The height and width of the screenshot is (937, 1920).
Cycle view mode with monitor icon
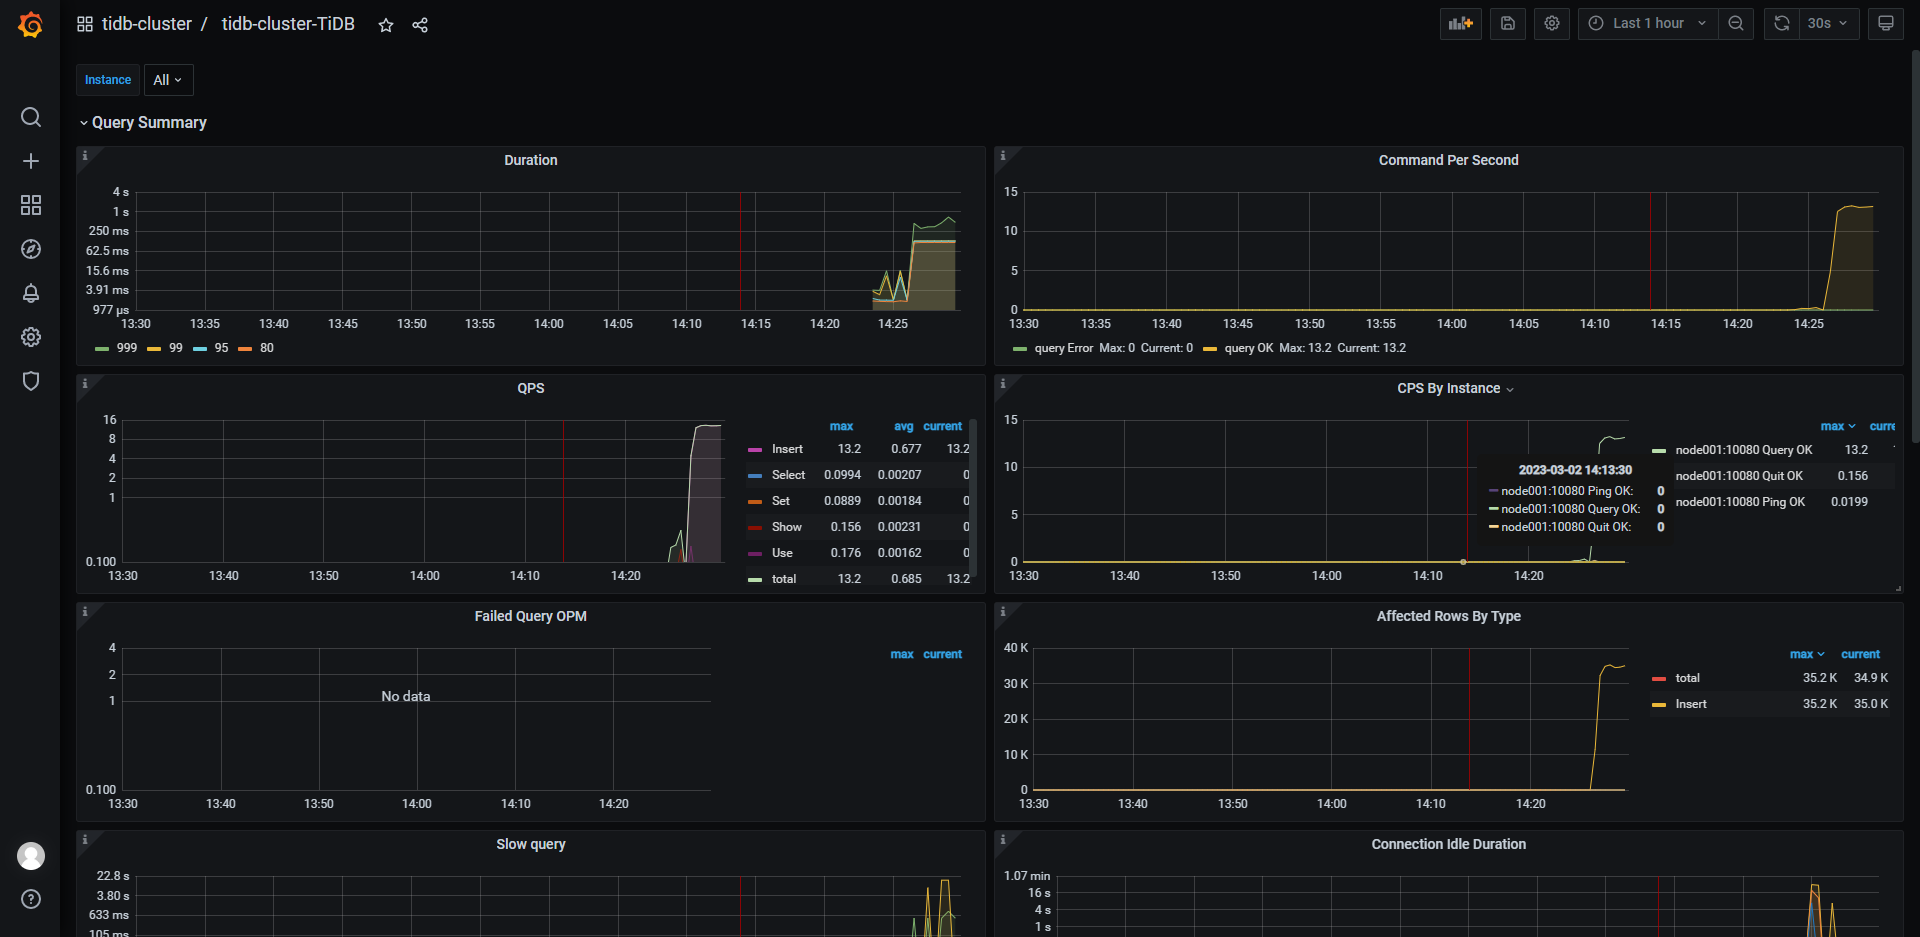point(1886,23)
